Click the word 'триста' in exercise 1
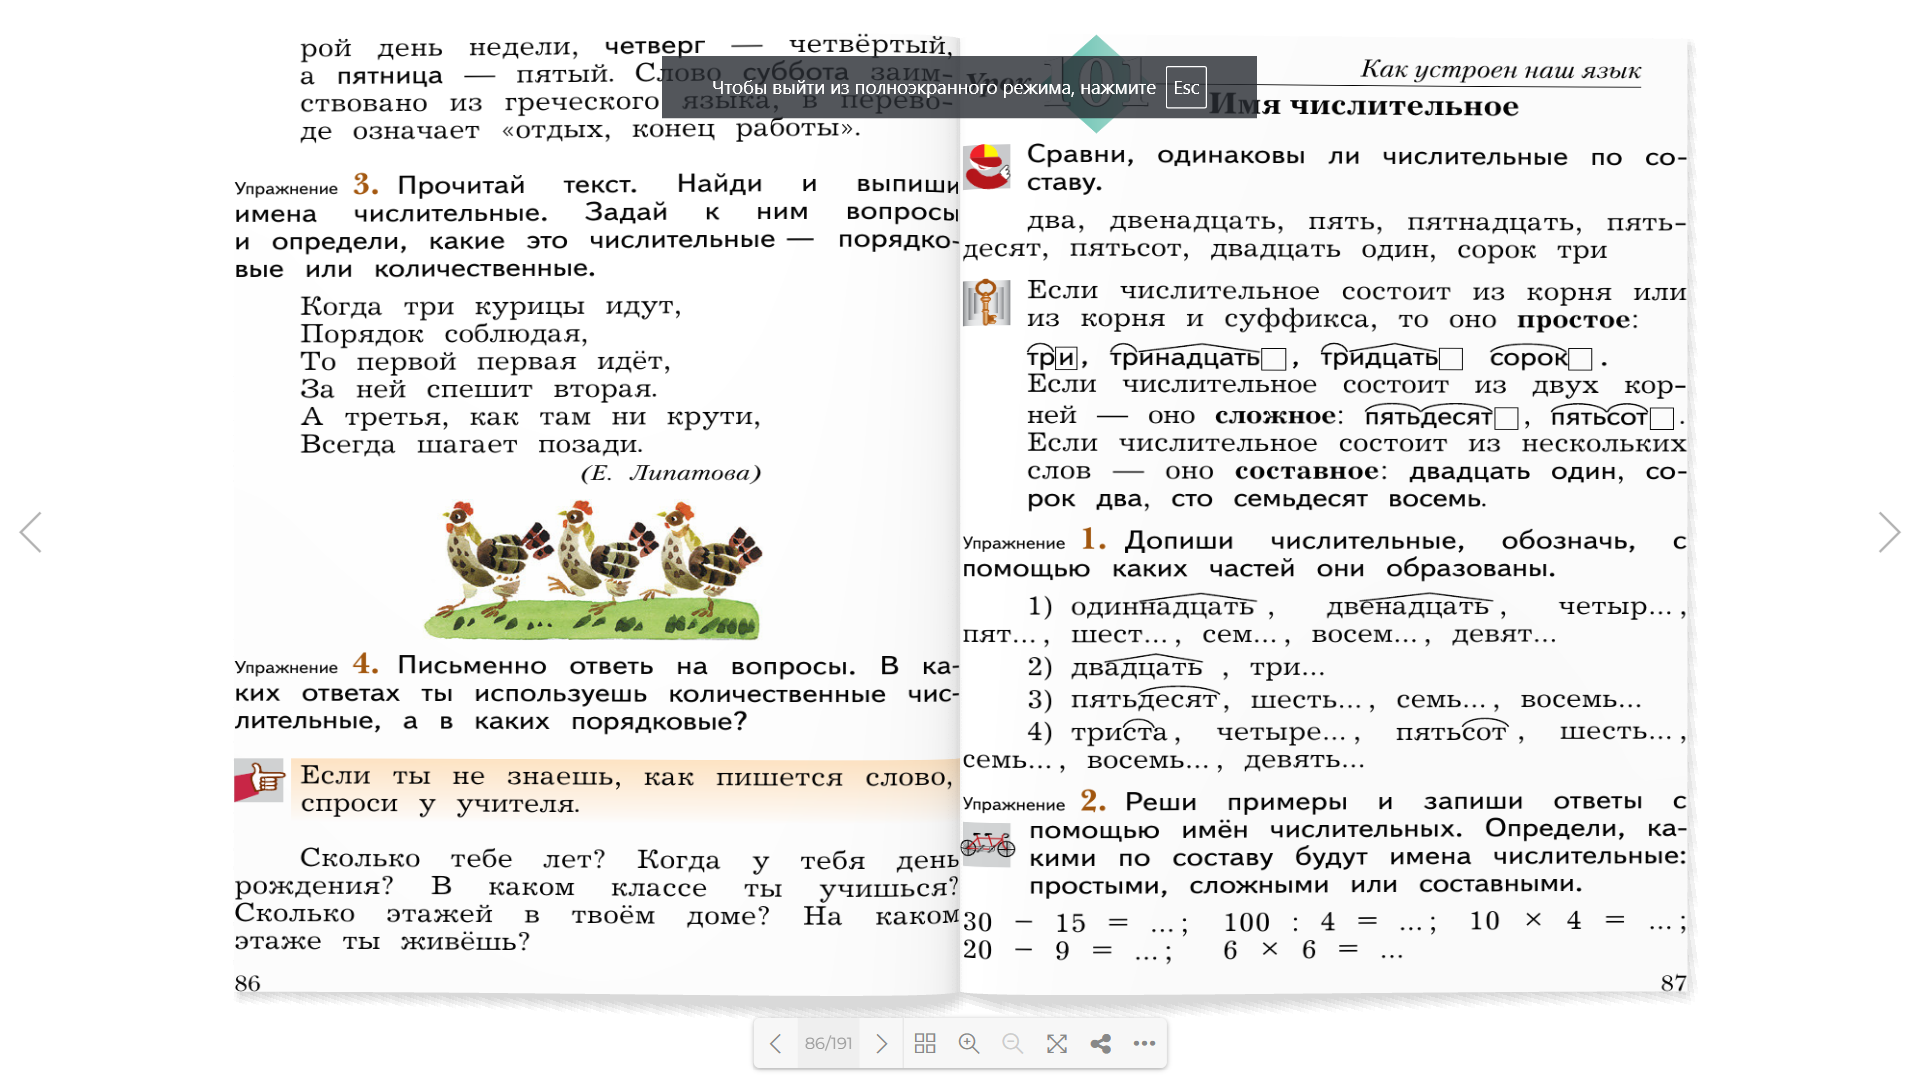 coord(1119,733)
